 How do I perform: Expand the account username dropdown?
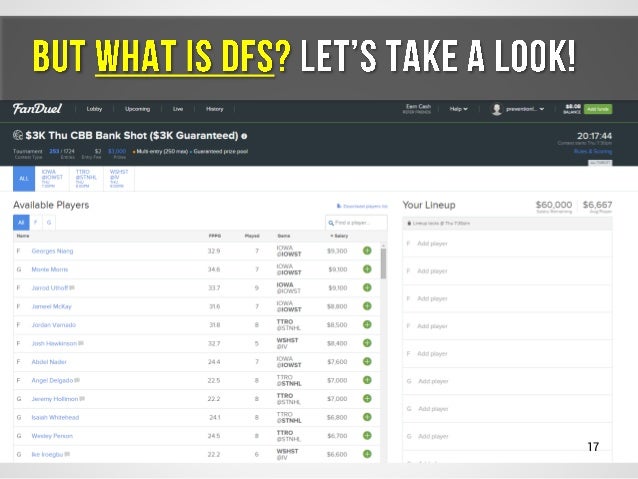tap(525, 109)
